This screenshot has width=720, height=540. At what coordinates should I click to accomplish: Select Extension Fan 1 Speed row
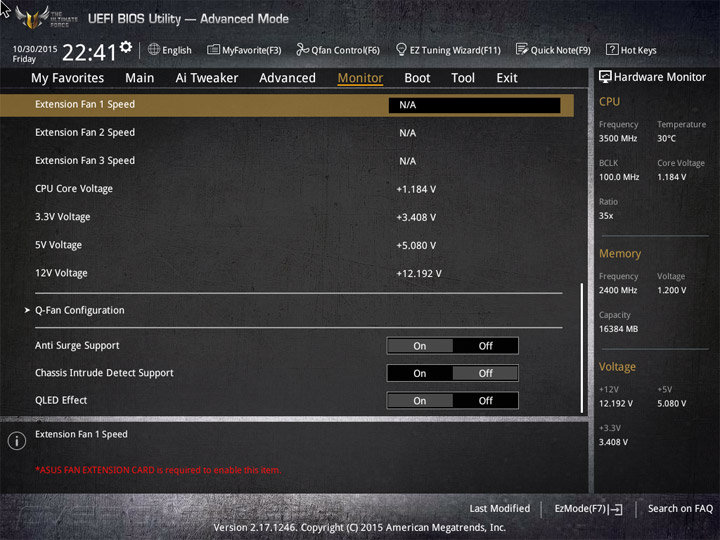tap(287, 105)
